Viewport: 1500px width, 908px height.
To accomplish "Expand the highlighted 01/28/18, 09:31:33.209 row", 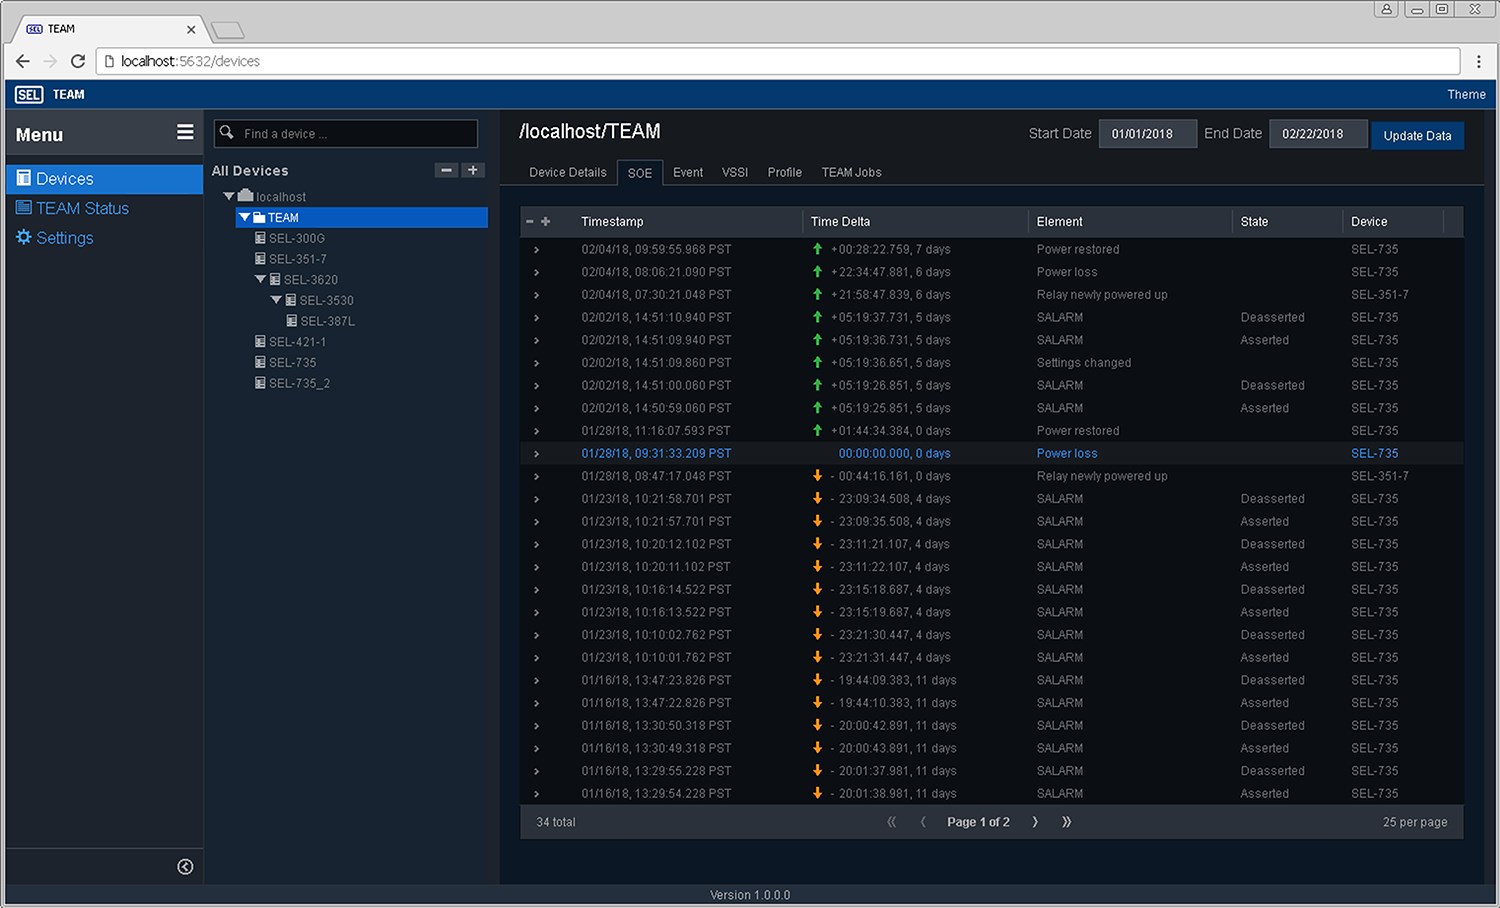I will pyautogui.click(x=537, y=453).
